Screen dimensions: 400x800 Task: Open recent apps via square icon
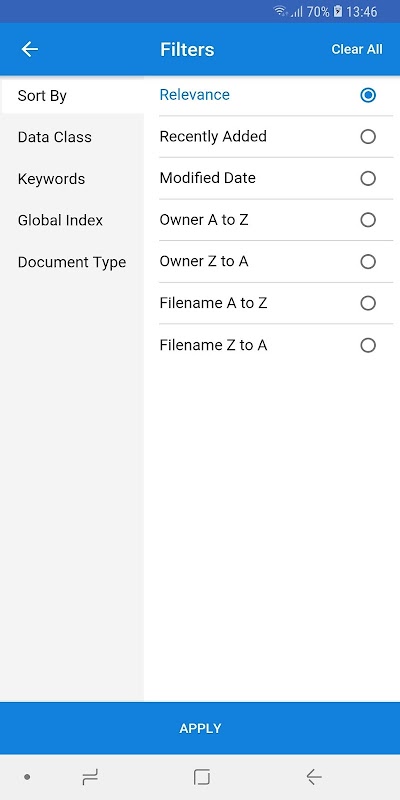pyautogui.click(x=202, y=777)
